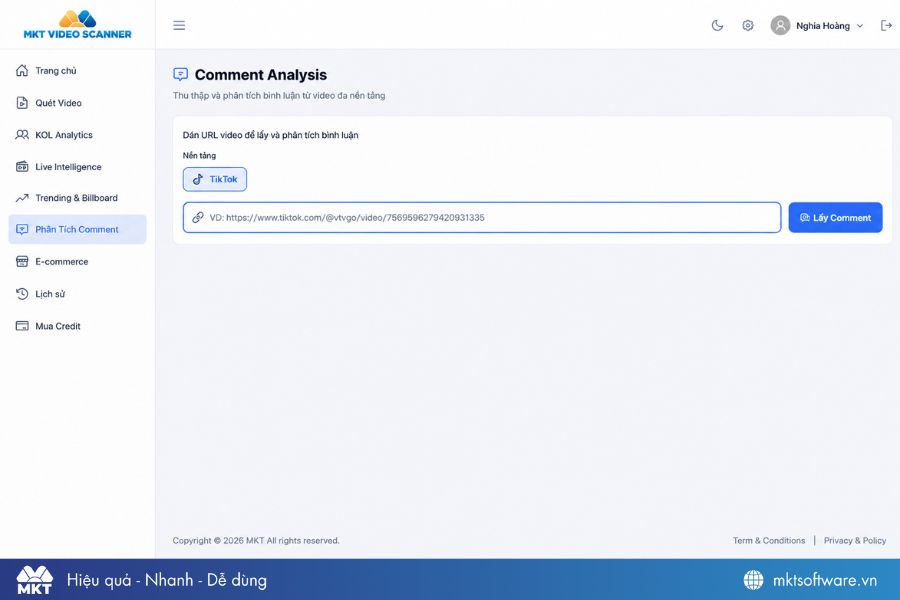
Task: Select TikTok platform option
Action: pos(215,179)
